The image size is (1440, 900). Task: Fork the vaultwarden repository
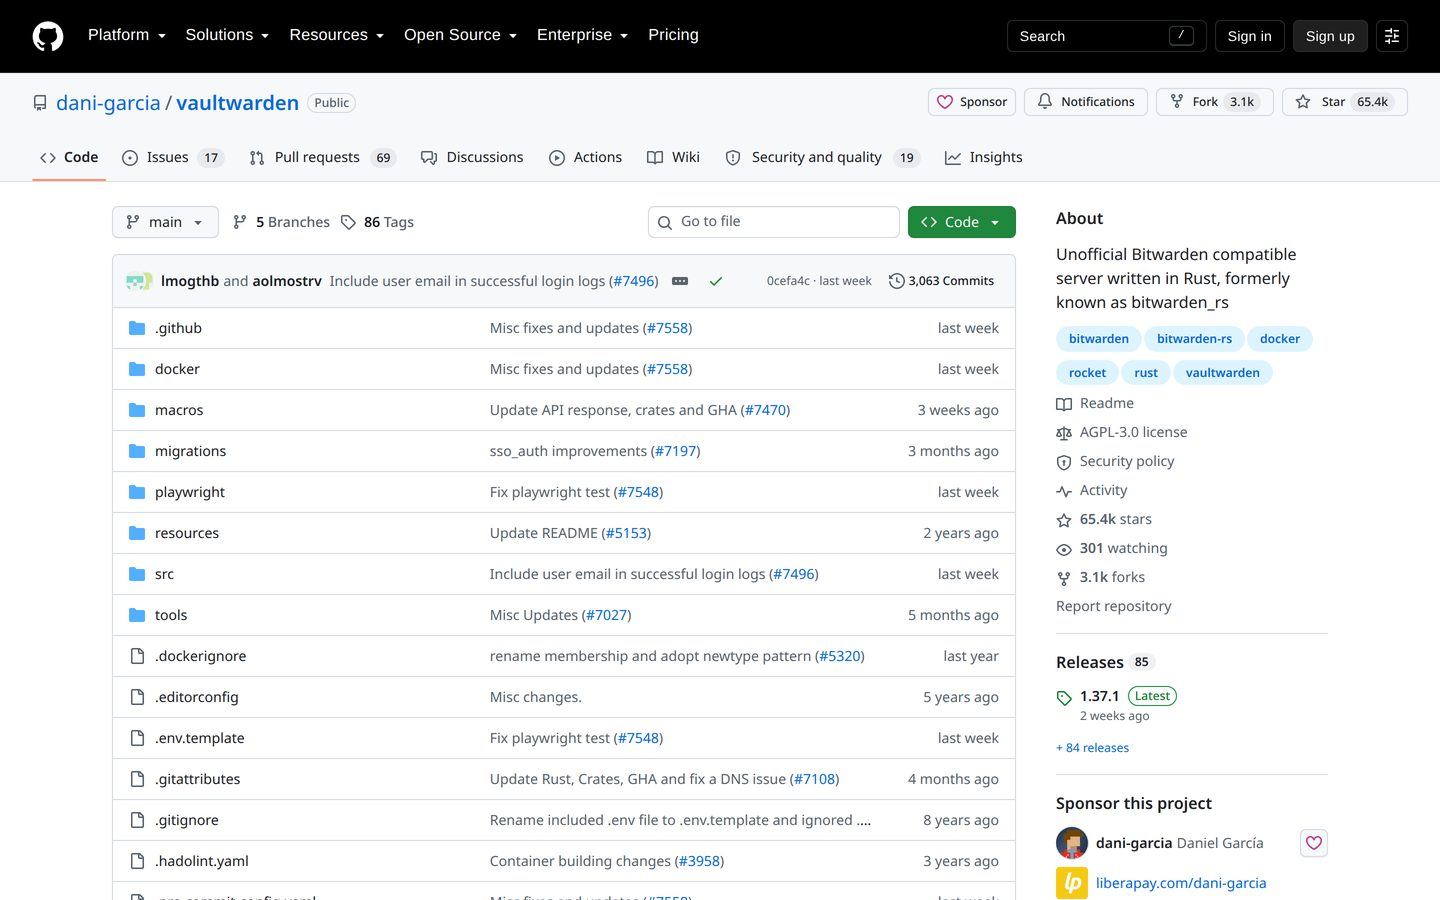[x=1215, y=102]
